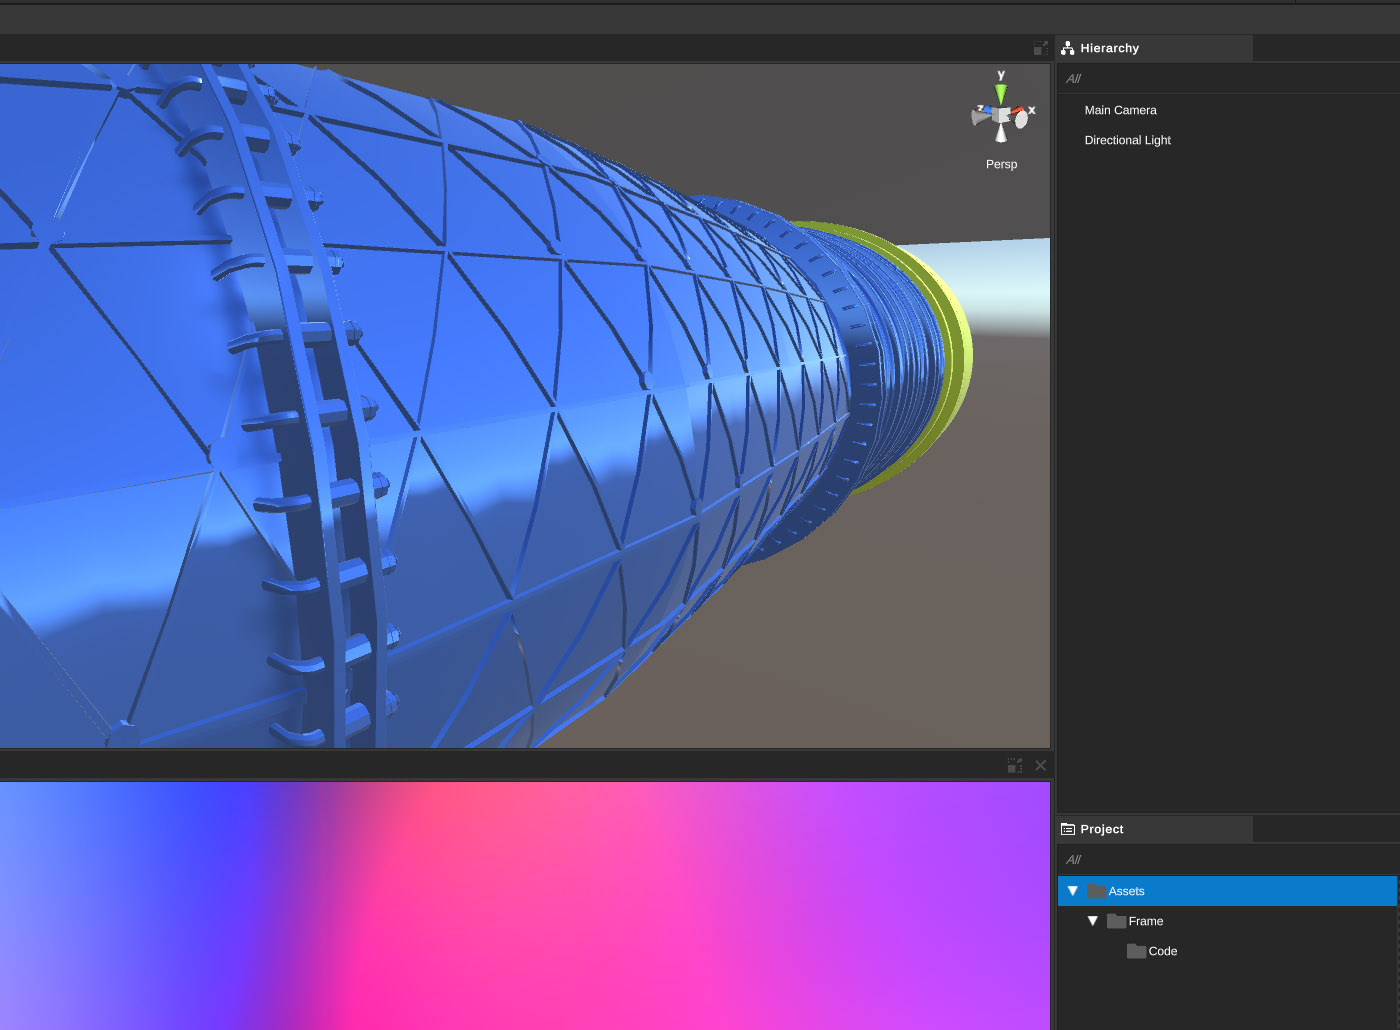Maximize the lower gradient panel
Screen dimensions: 1400x1030
[1015, 766]
